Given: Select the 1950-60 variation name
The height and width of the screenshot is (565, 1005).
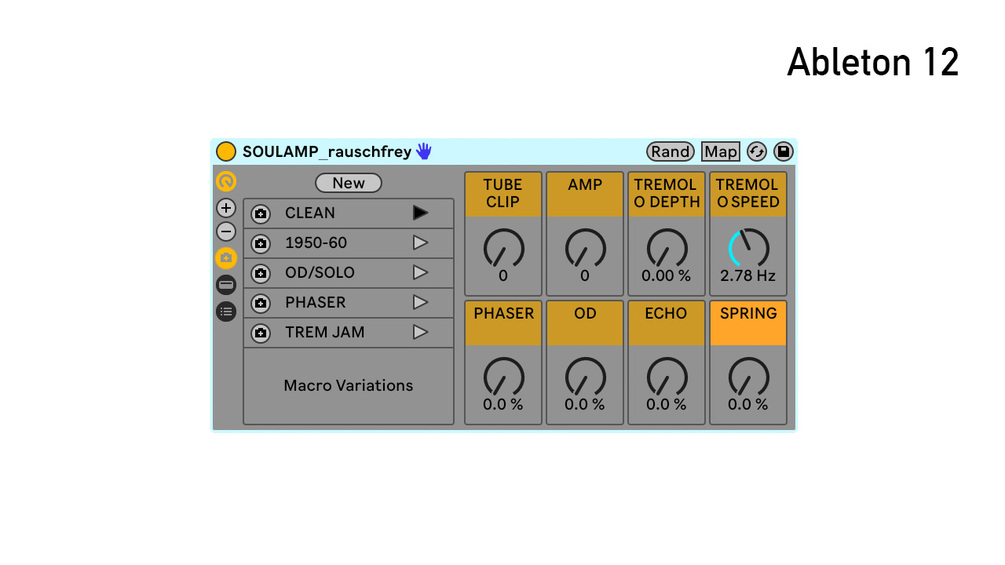Looking at the screenshot, I should pos(316,243).
